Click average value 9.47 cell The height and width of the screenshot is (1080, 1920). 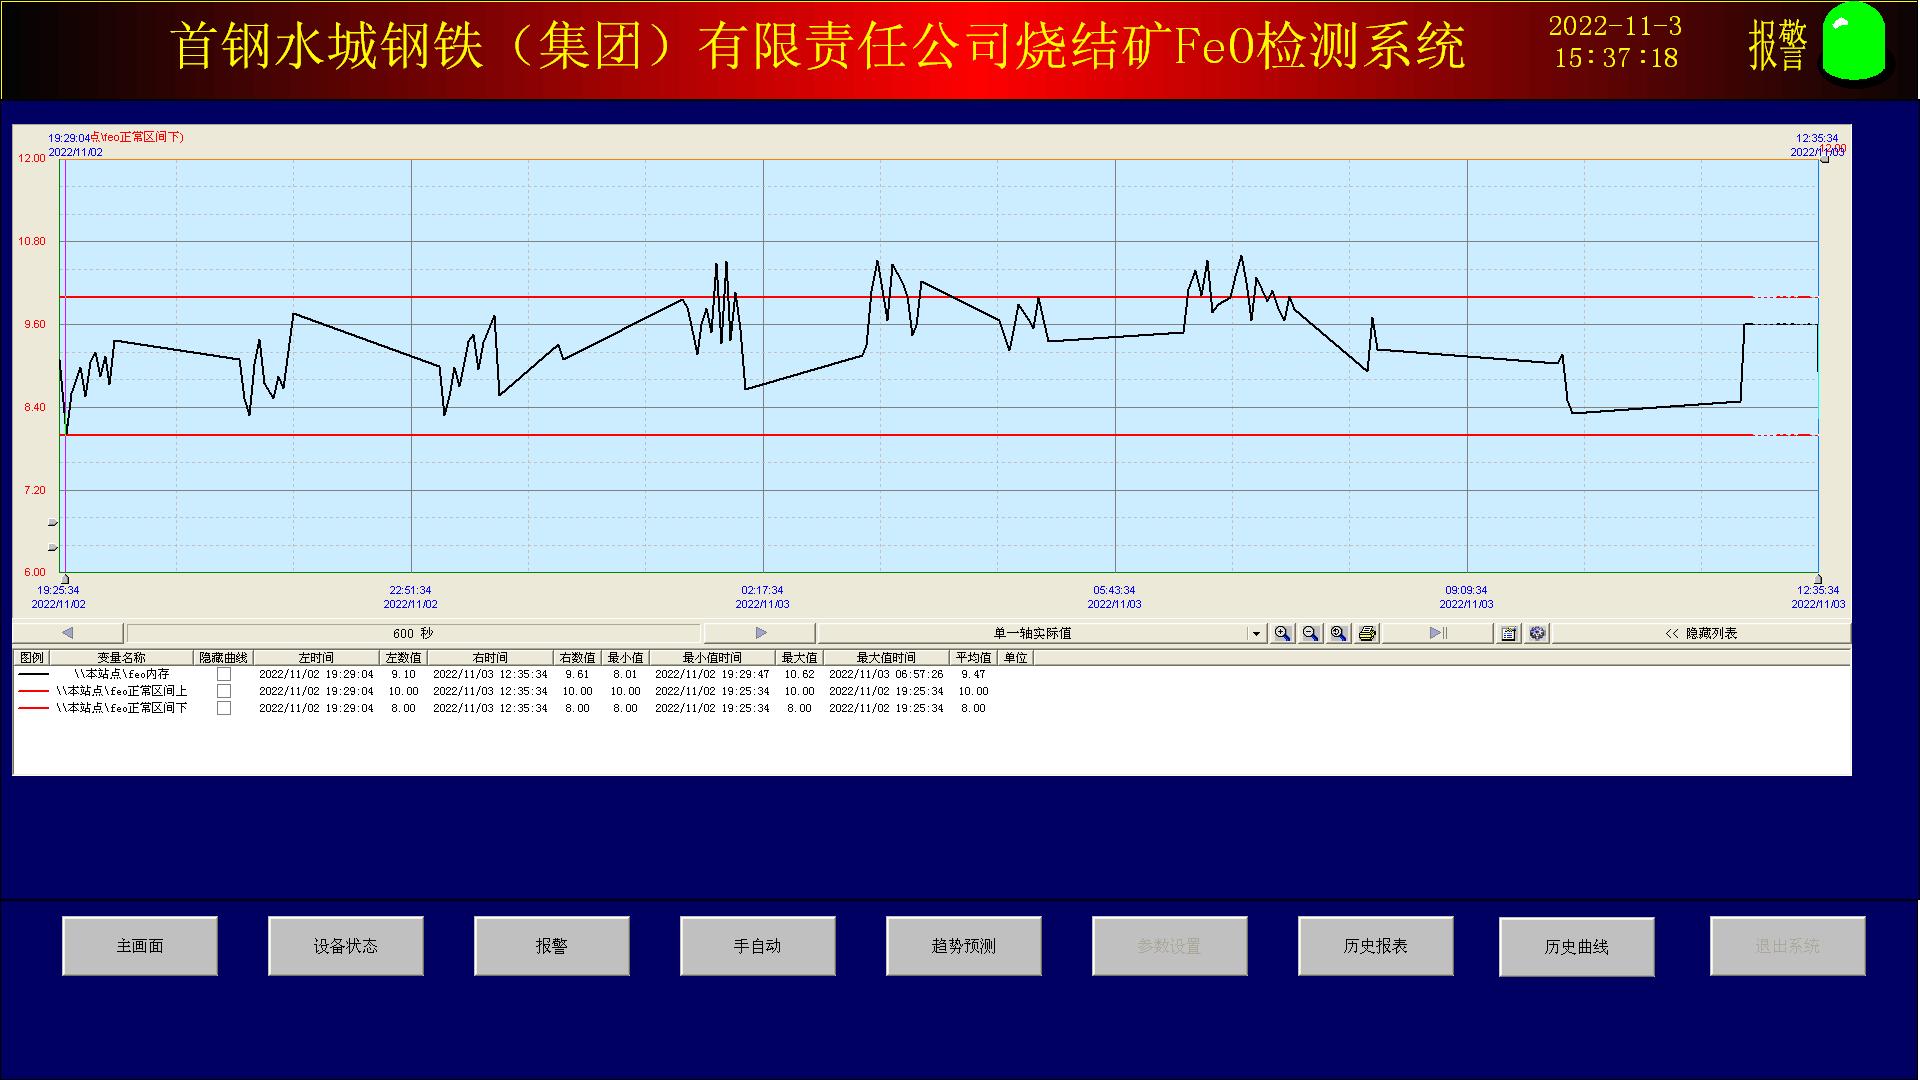coord(973,674)
